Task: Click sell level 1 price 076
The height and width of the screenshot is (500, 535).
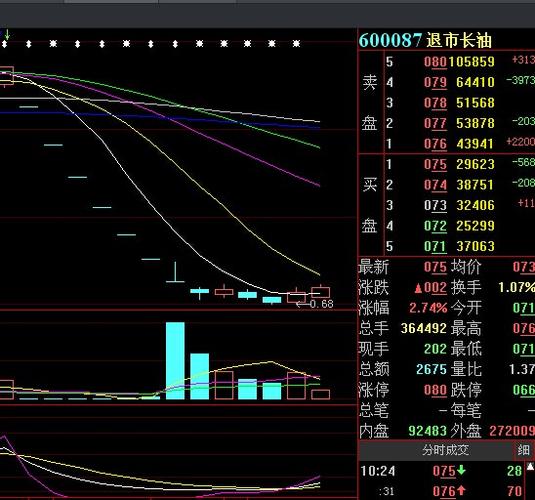Action: point(435,144)
